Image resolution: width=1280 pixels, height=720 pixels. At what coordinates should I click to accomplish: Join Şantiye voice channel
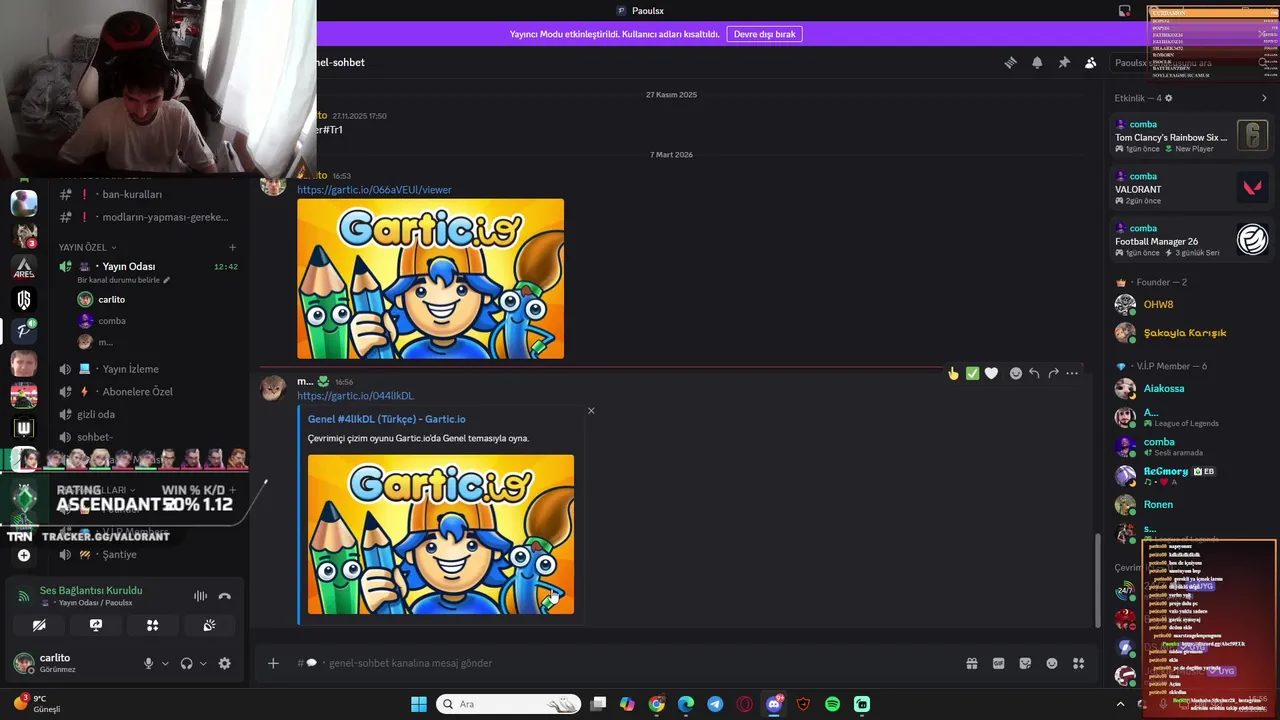(119, 554)
